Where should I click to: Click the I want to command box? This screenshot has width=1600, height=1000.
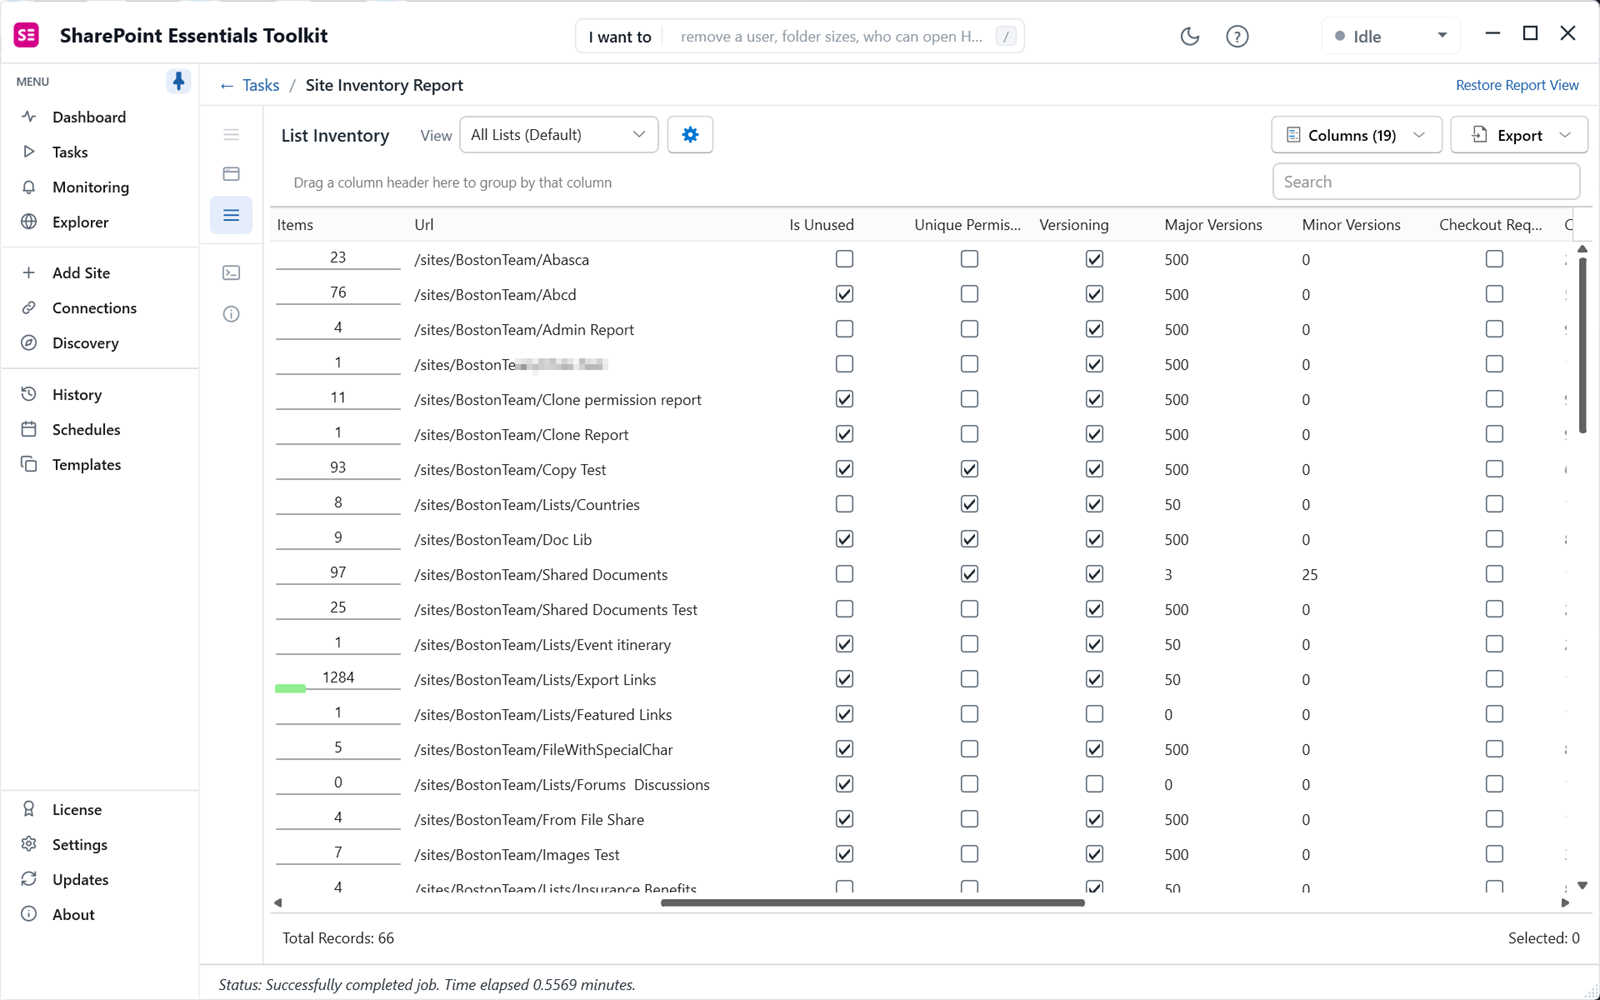(x=800, y=37)
